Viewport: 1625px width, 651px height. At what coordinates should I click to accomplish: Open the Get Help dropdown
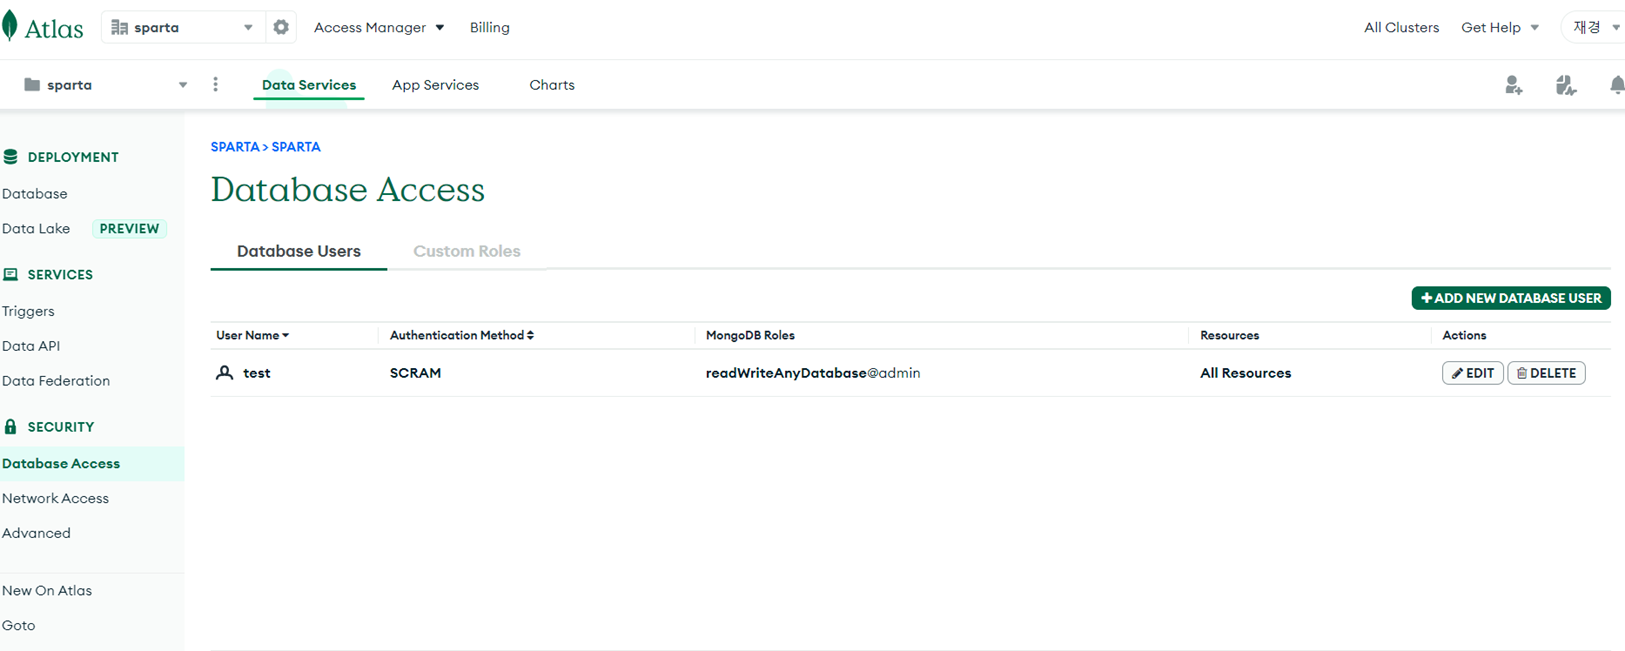[x=1500, y=27]
